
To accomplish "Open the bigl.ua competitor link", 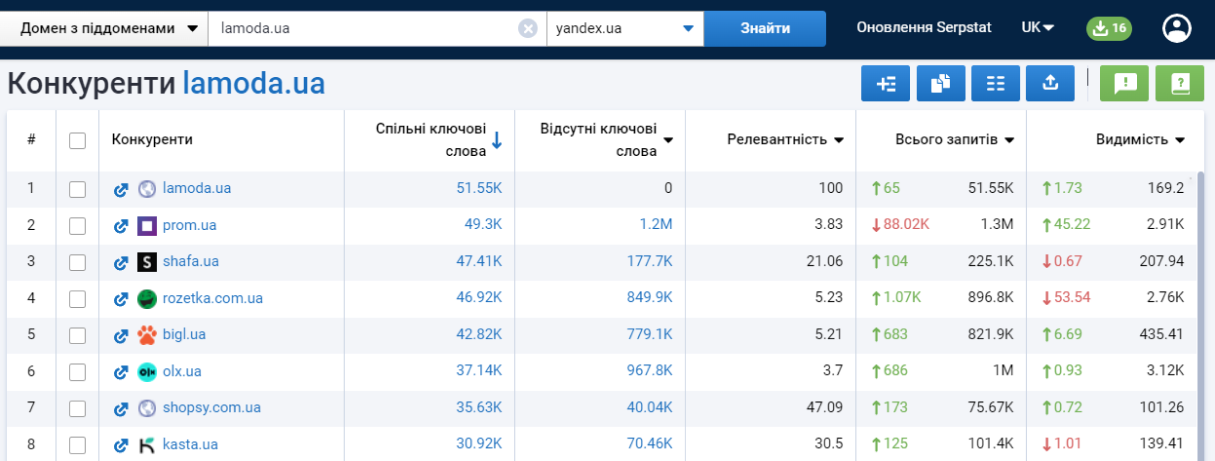I will pos(184,335).
